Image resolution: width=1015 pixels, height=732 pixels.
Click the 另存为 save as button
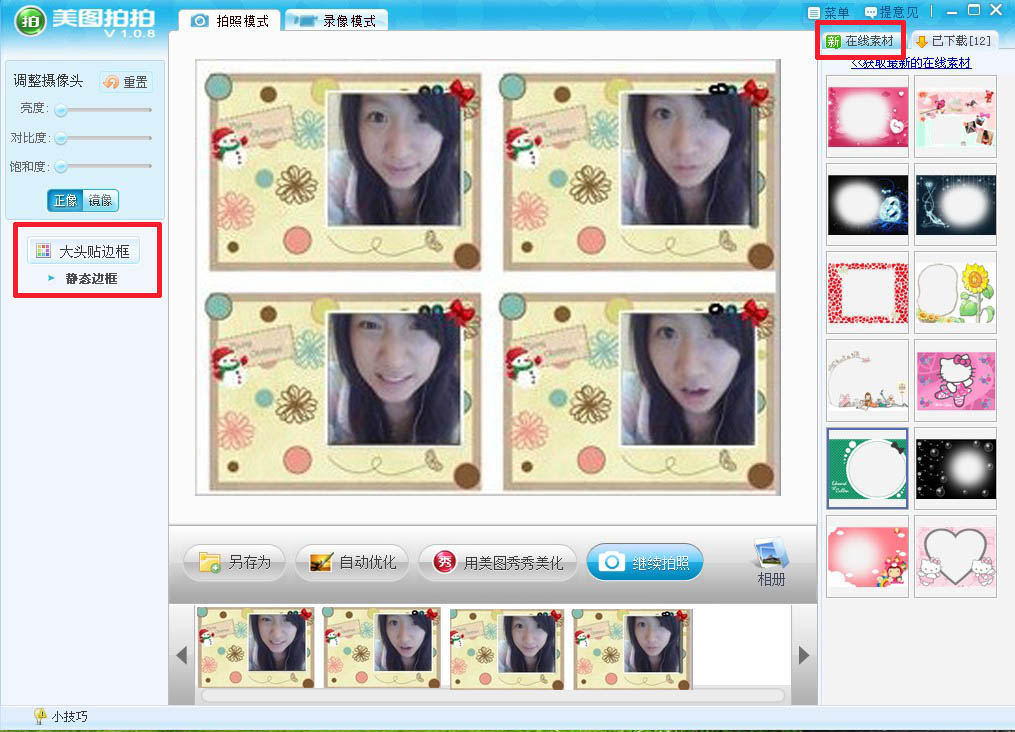(236, 562)
